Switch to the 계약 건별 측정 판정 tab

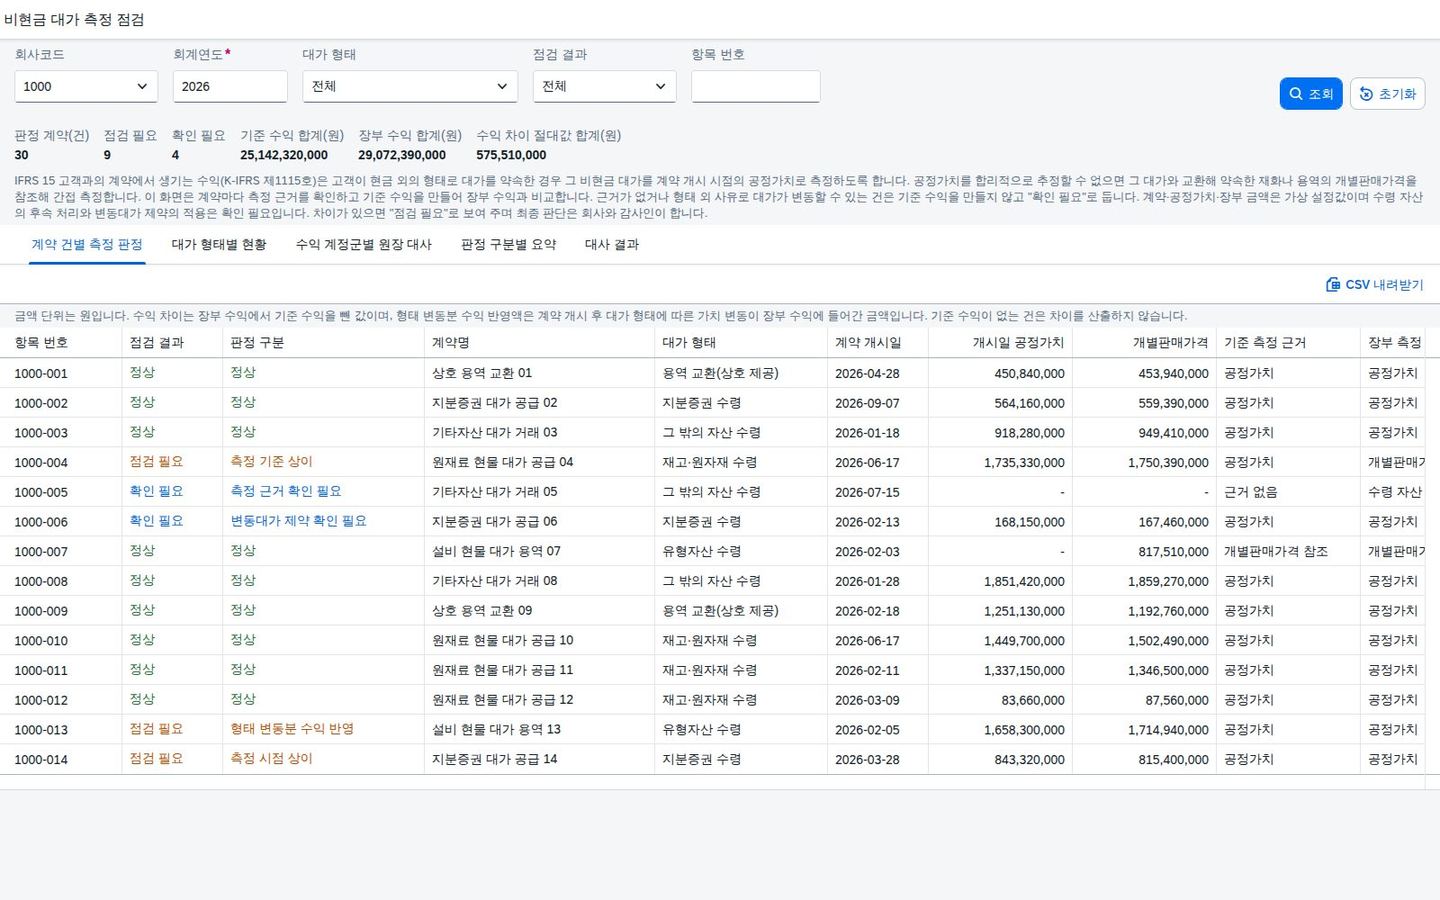pos(87,245)
